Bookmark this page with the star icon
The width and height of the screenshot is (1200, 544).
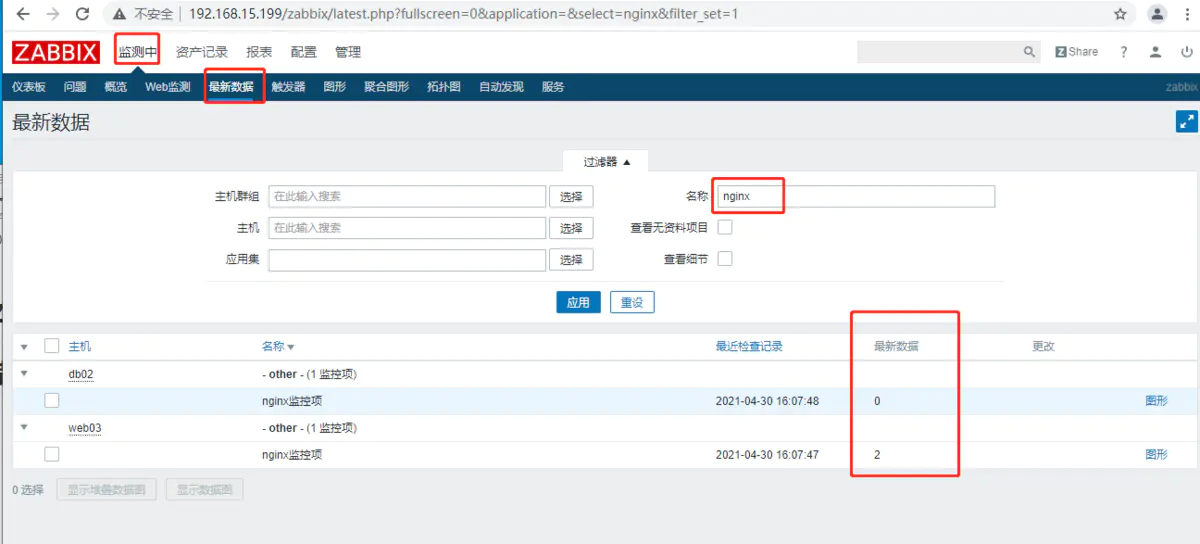coord(1120,15)
